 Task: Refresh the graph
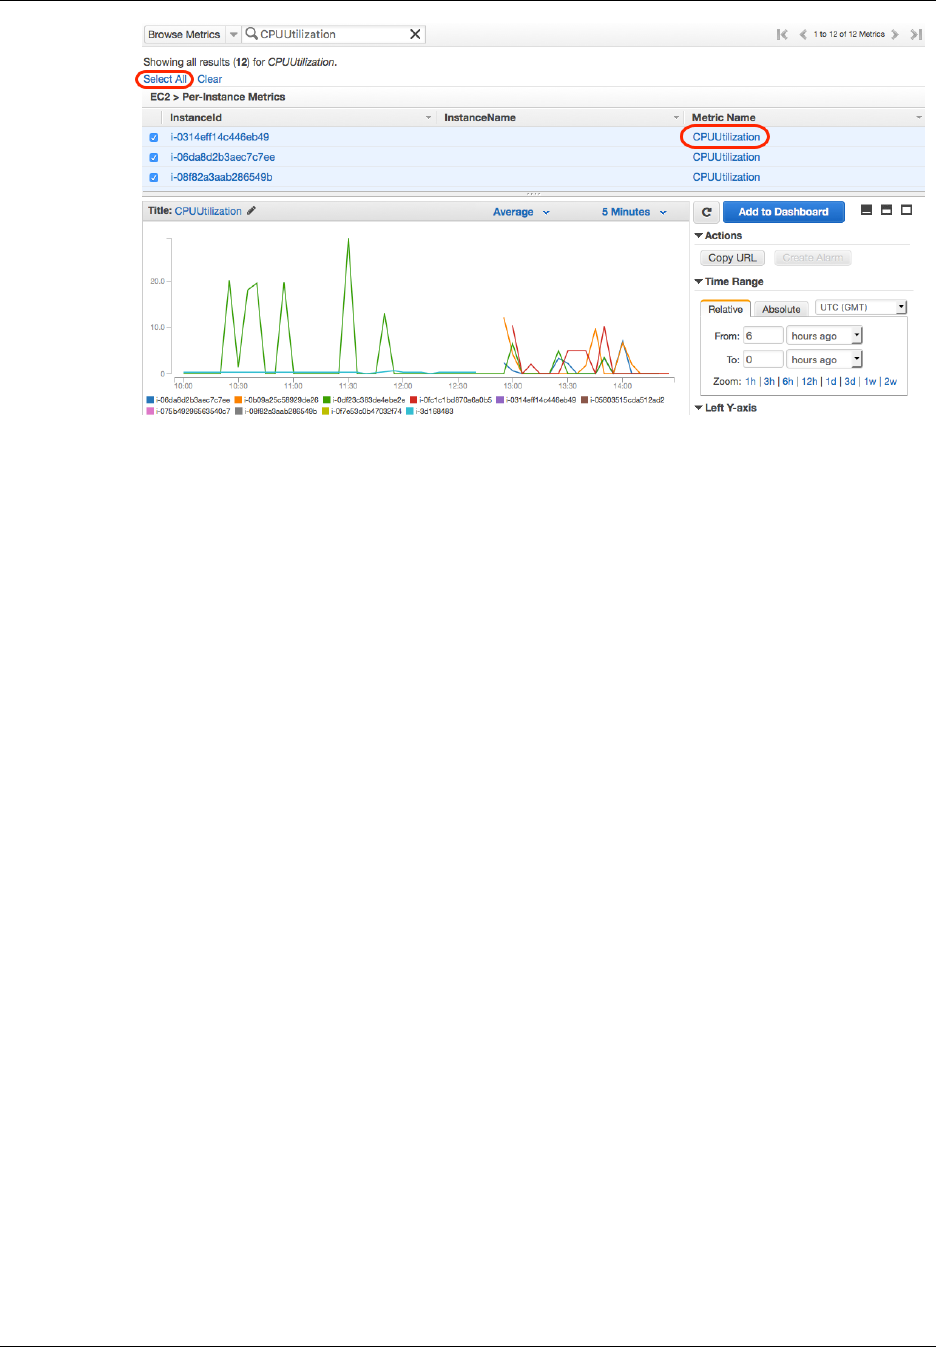point(706,212)
